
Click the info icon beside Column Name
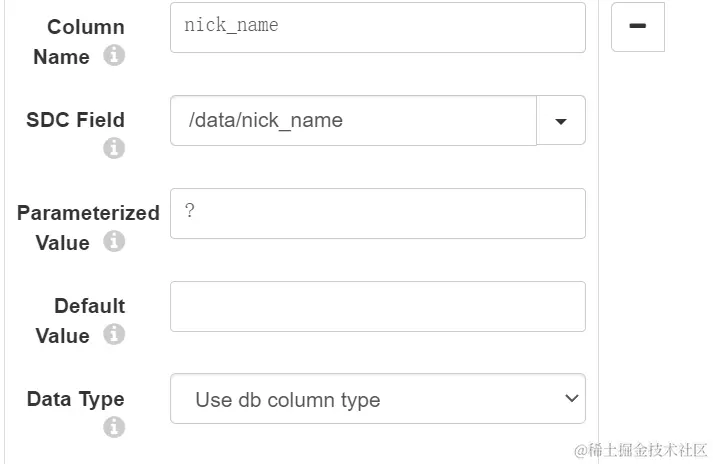(x=114, y=56)
